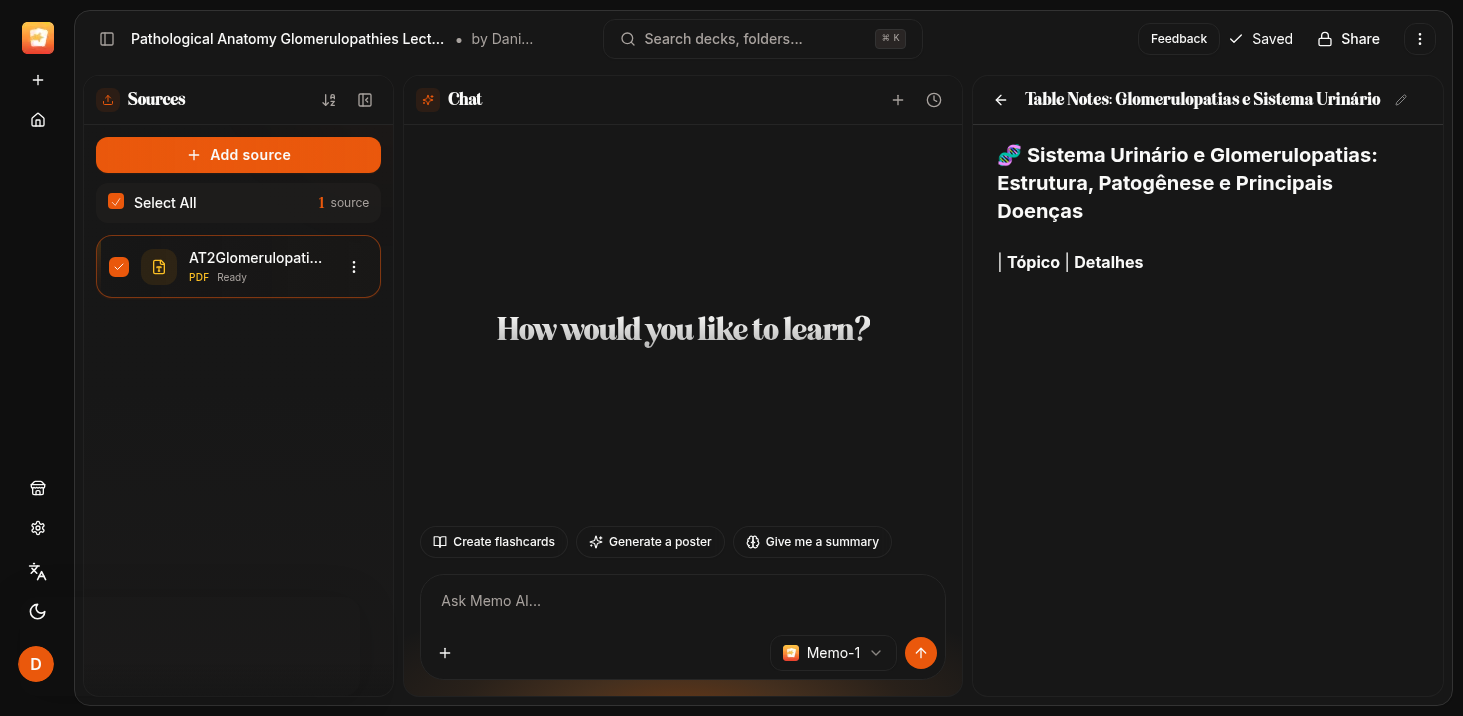Open the language translation icon
The height and width of the screenshot is (716, 1463).
[38, 571]
